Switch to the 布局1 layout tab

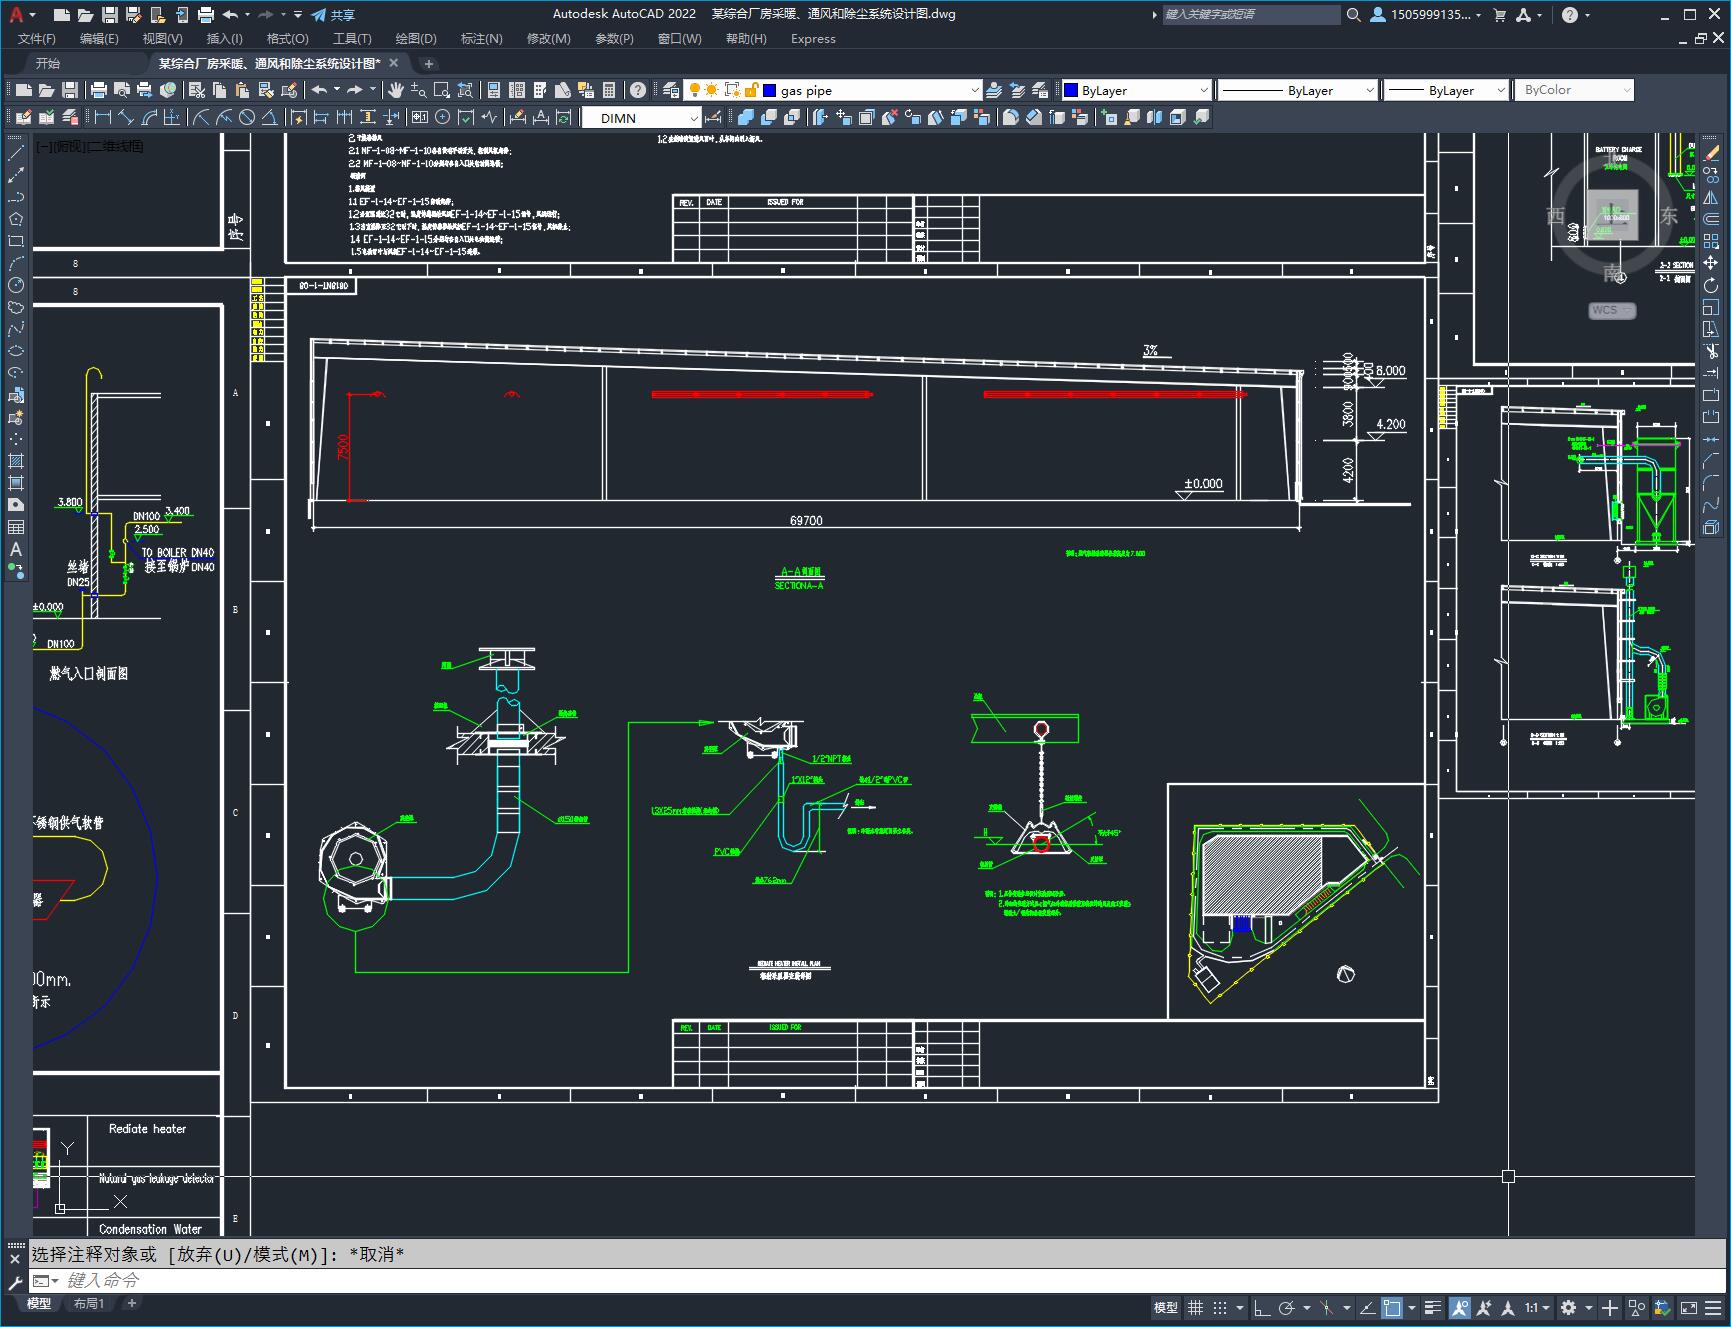point(89,1303)
